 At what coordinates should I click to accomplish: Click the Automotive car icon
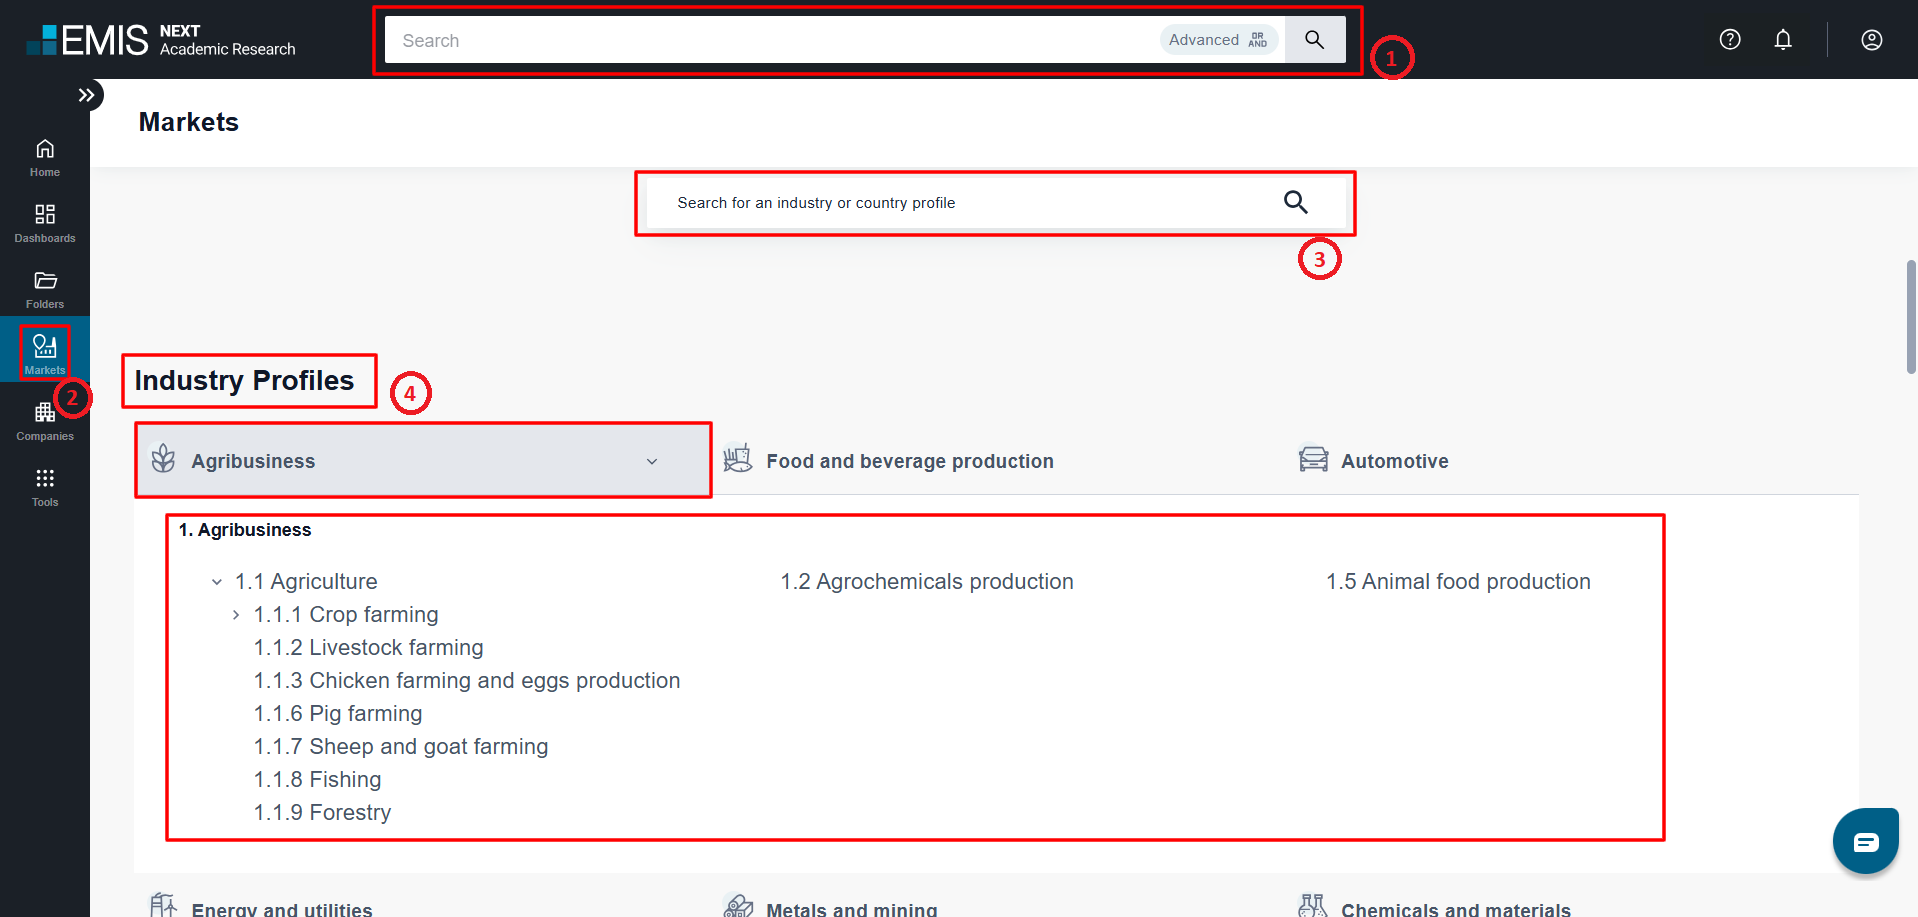click(1313, 459)
